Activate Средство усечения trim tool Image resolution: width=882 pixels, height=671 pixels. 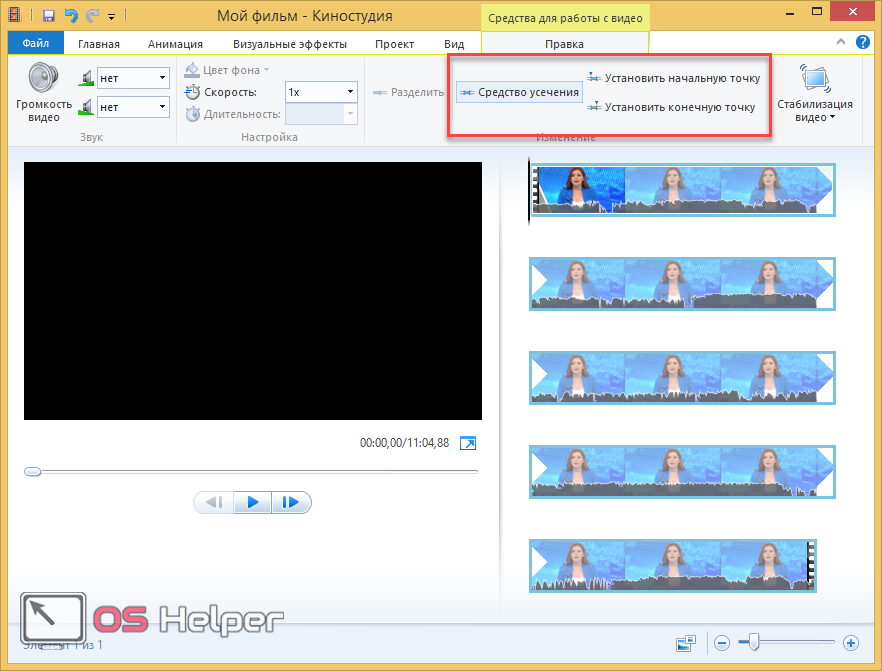(519, 93)
